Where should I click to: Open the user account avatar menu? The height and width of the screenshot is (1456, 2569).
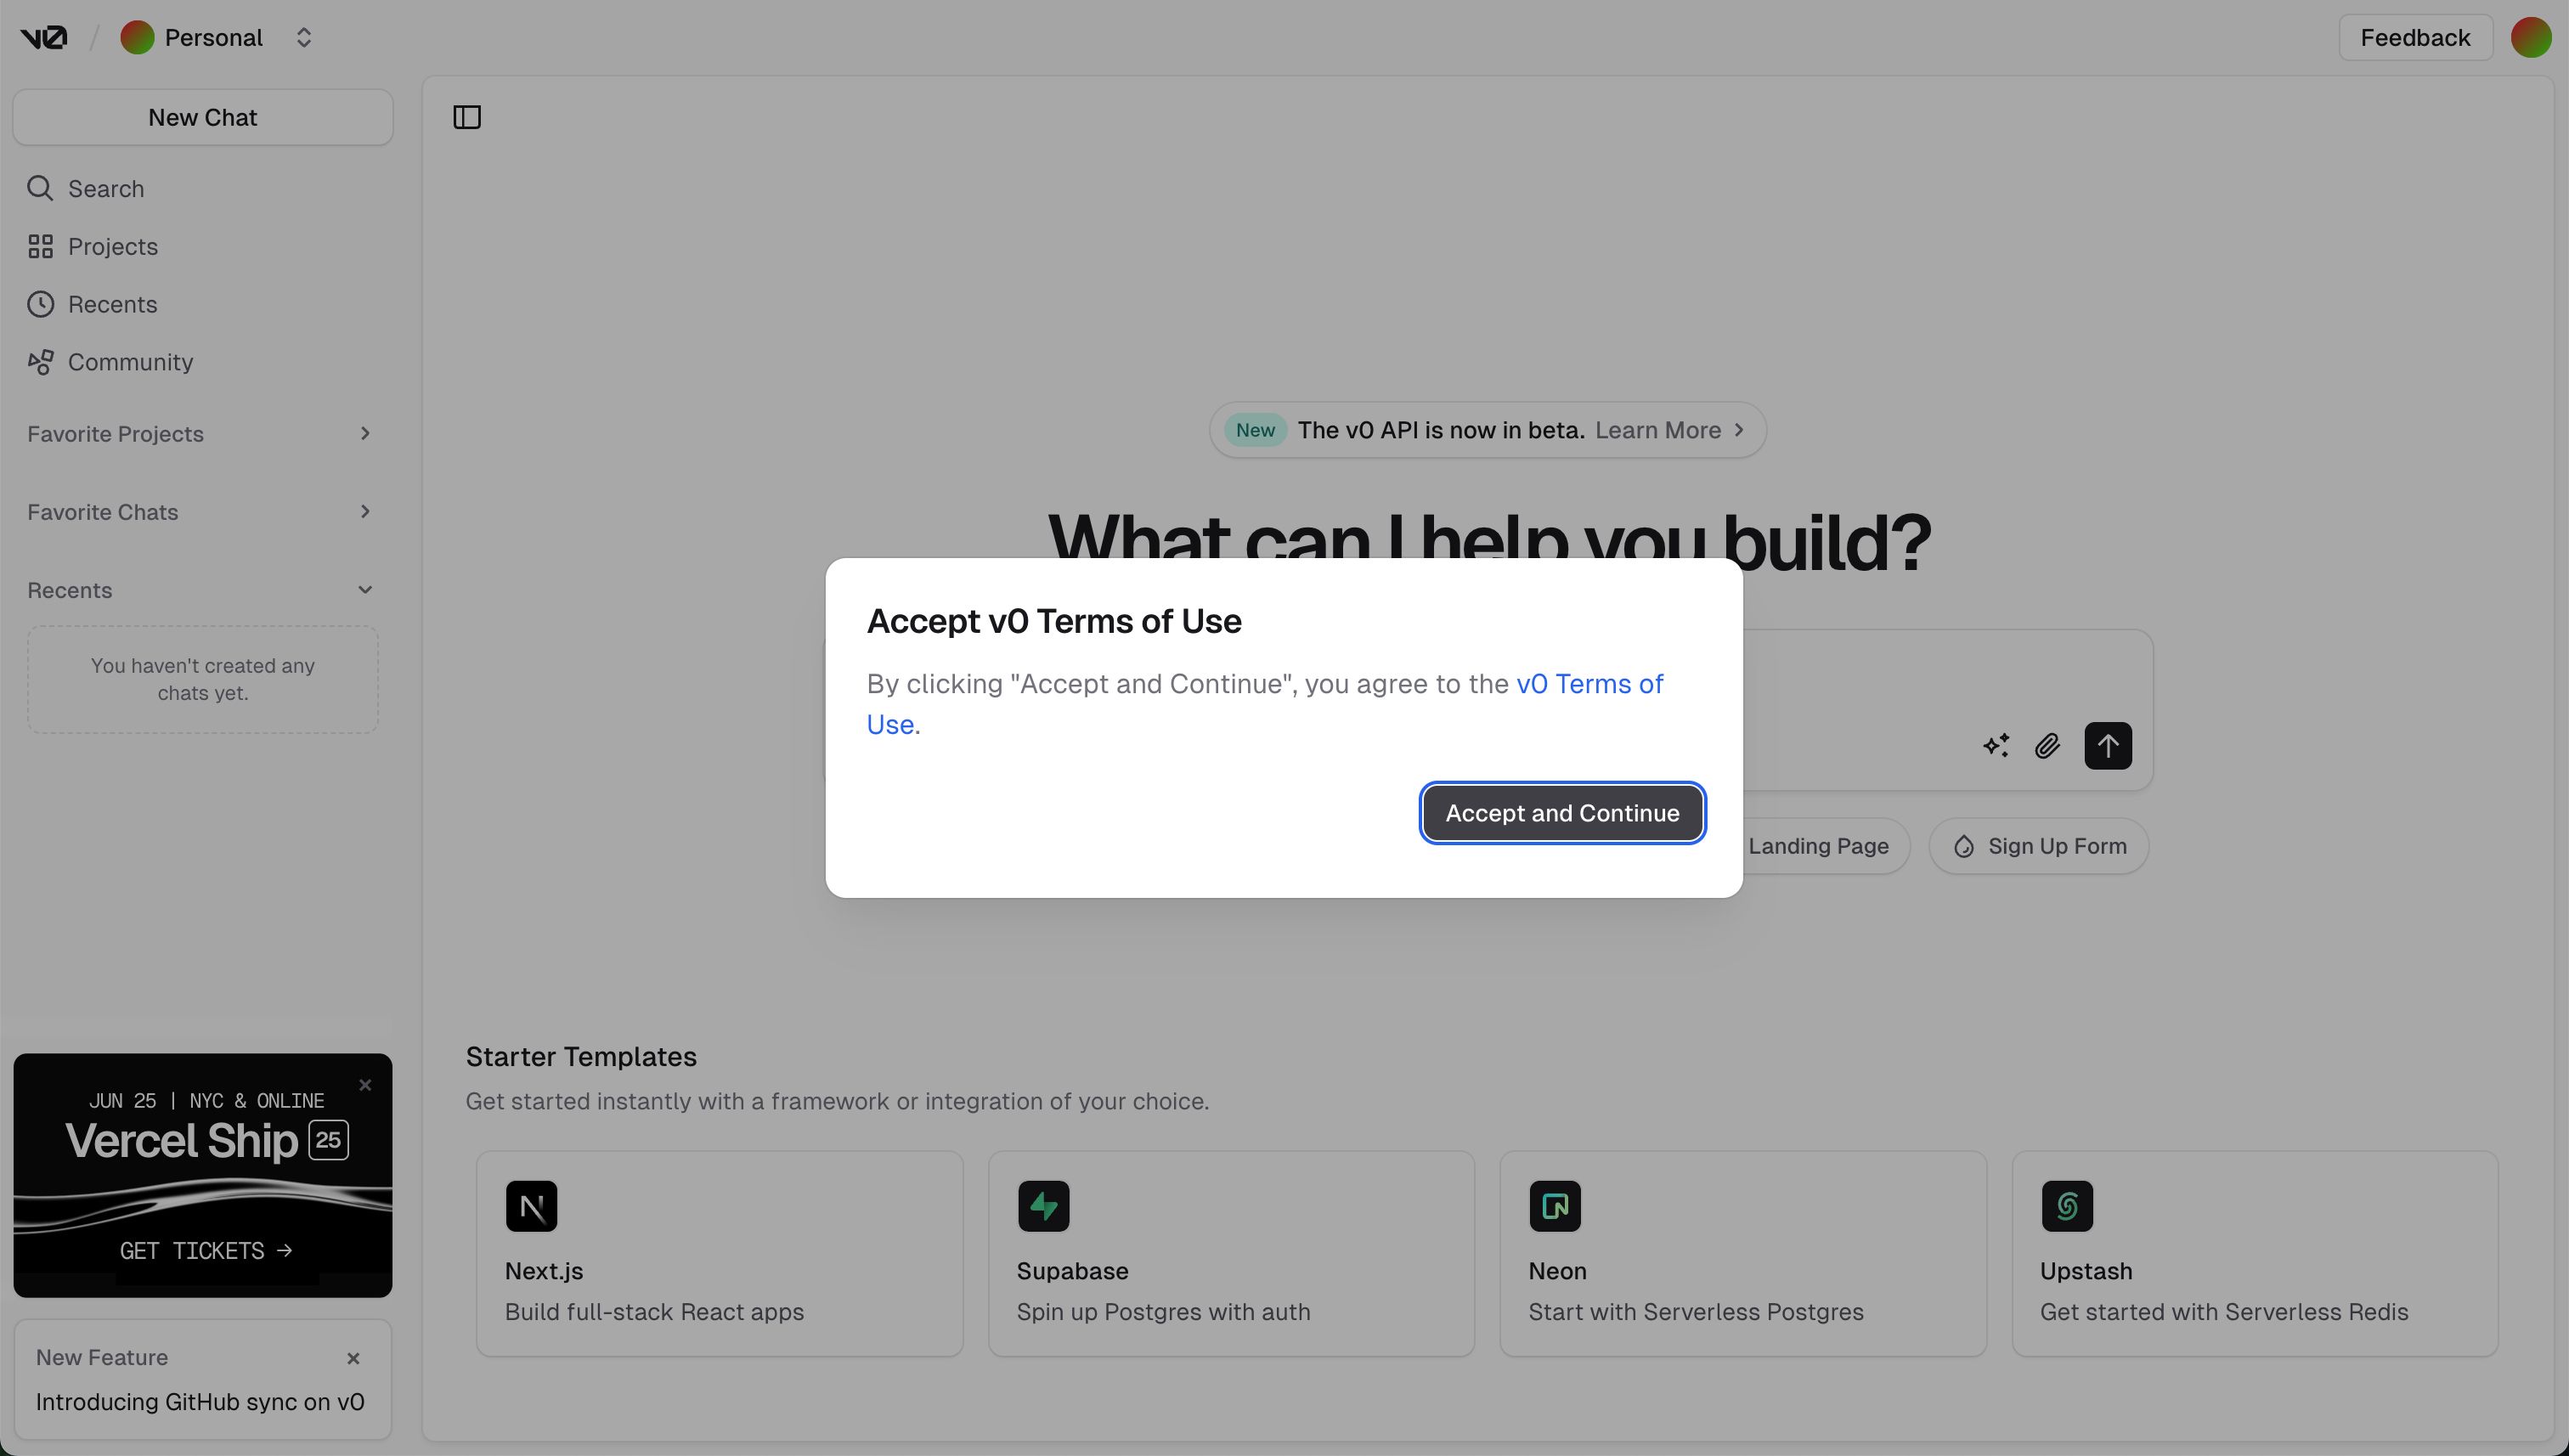[x=2531, y=38]
